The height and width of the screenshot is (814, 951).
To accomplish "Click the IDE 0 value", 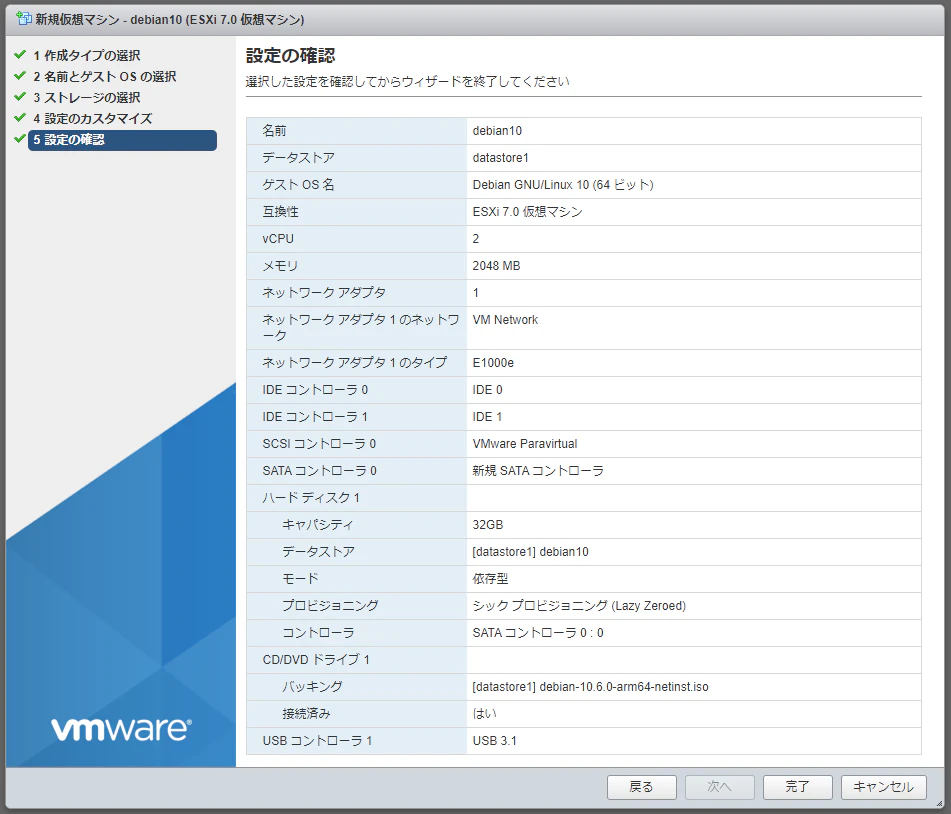I will [488, 390].
